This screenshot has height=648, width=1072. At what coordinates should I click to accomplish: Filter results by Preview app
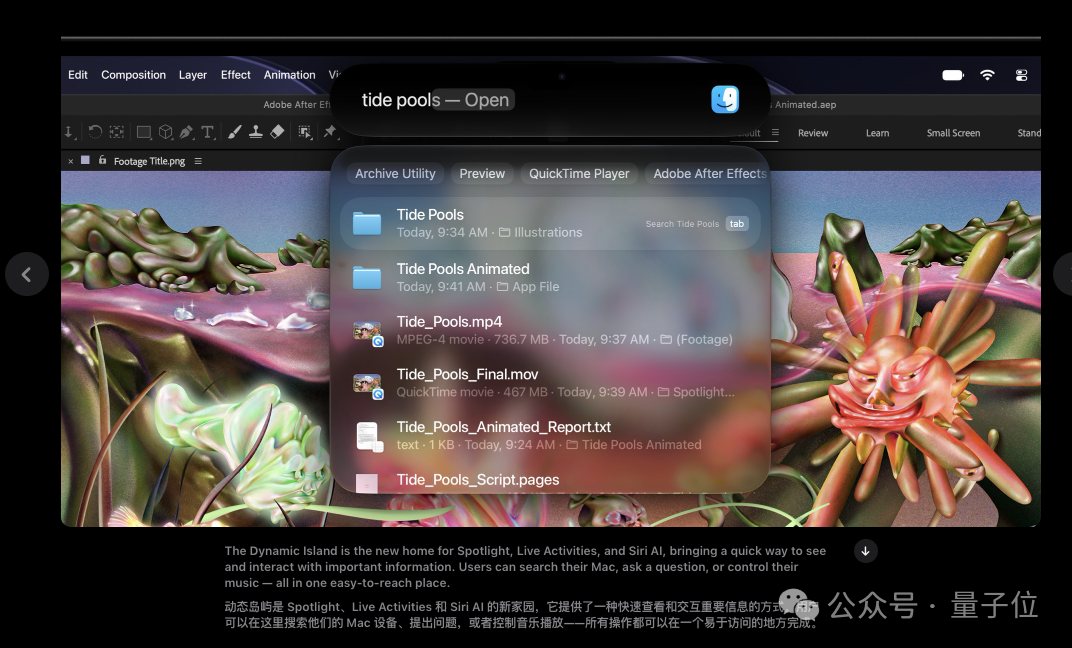(482, 174)
